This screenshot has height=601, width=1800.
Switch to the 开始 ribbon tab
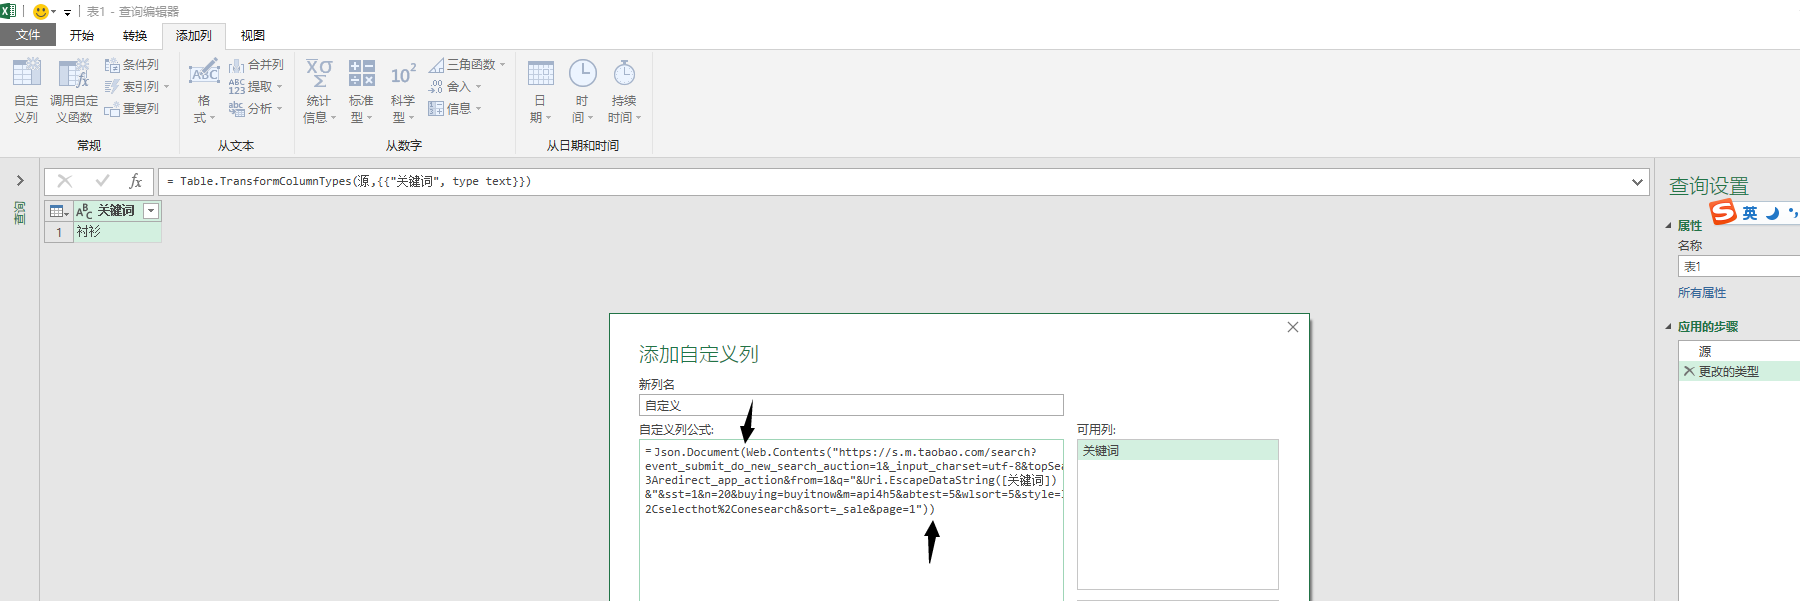coord(82,35)
